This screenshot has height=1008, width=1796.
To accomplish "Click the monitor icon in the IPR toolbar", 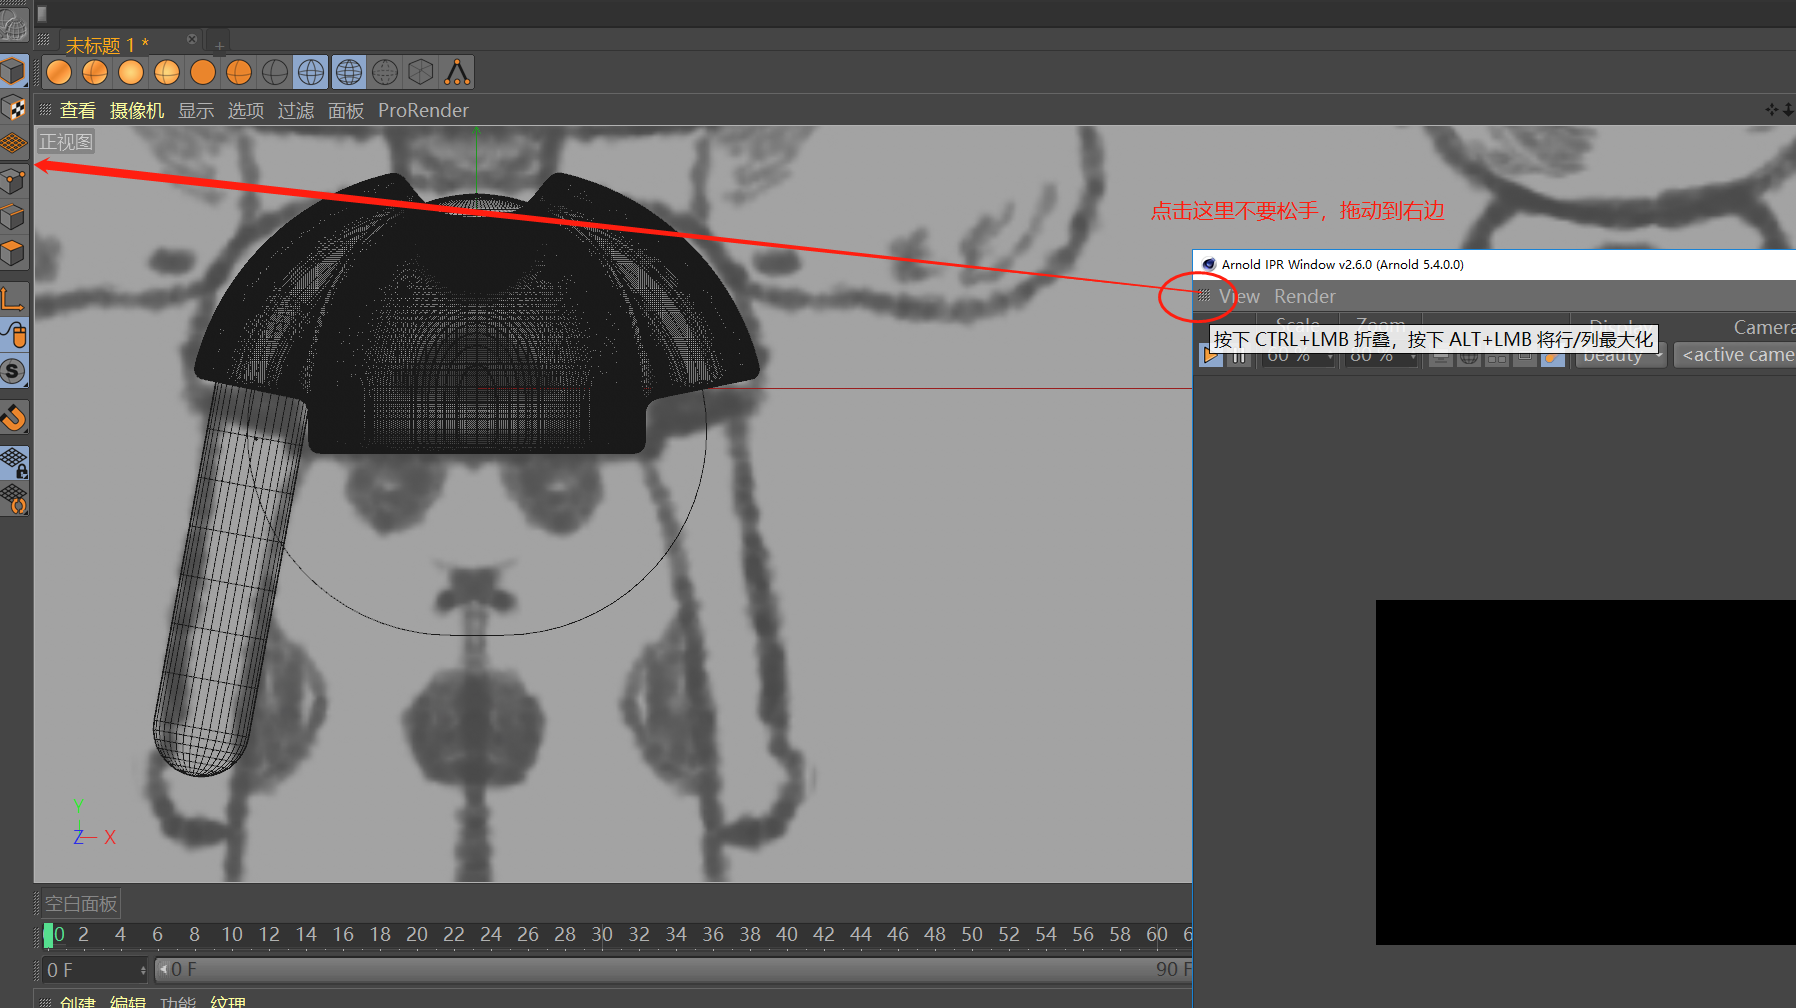I will click(1441, 356).
